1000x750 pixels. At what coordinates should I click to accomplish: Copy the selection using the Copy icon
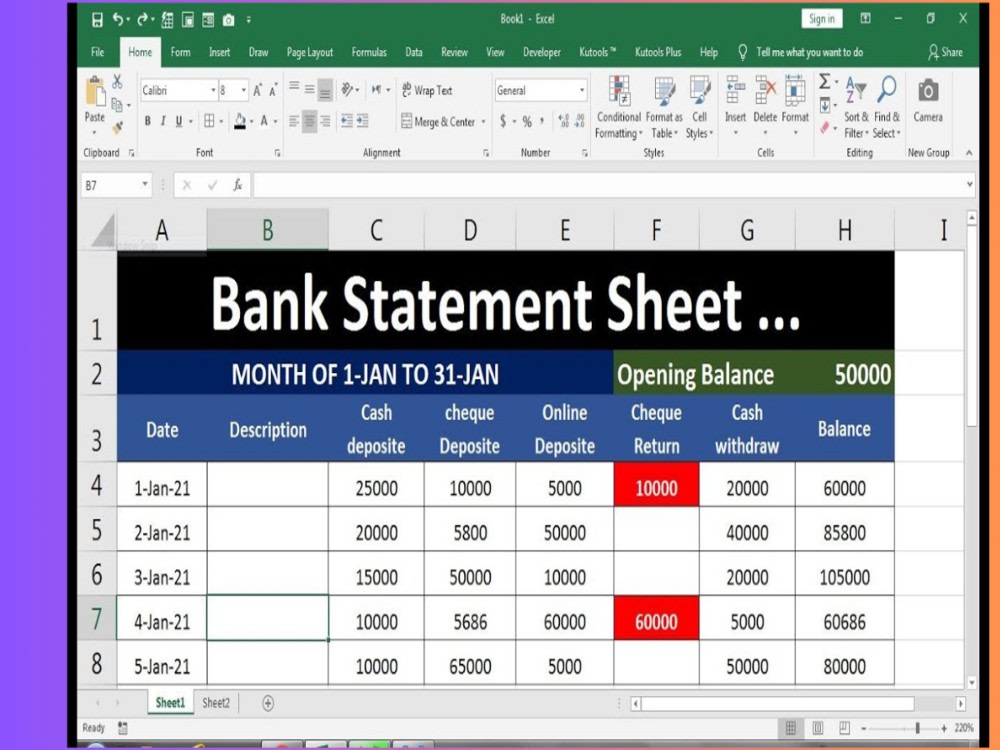click(x=117, y=105)
